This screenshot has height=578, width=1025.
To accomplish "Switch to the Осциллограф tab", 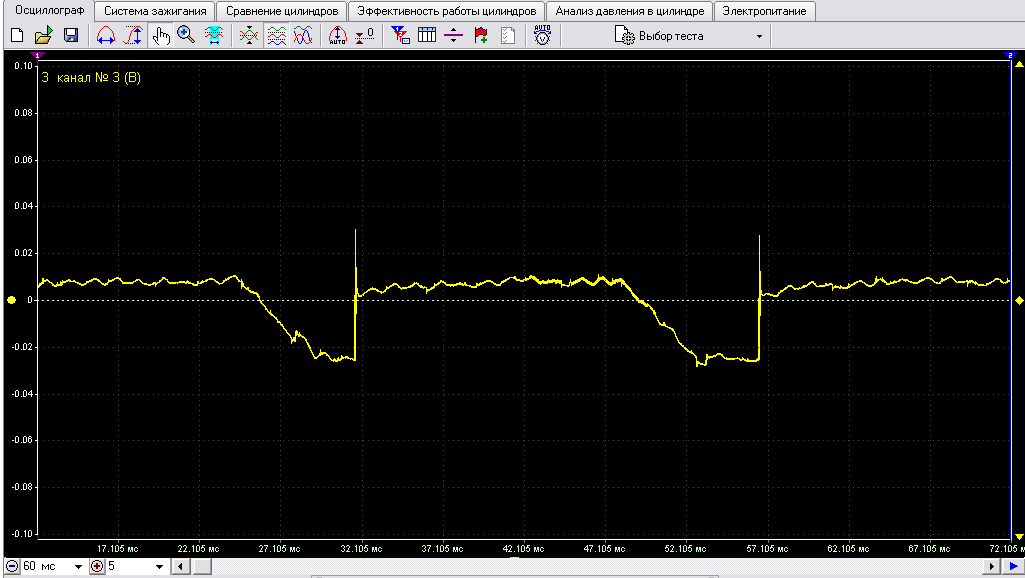I will (50, 10).
